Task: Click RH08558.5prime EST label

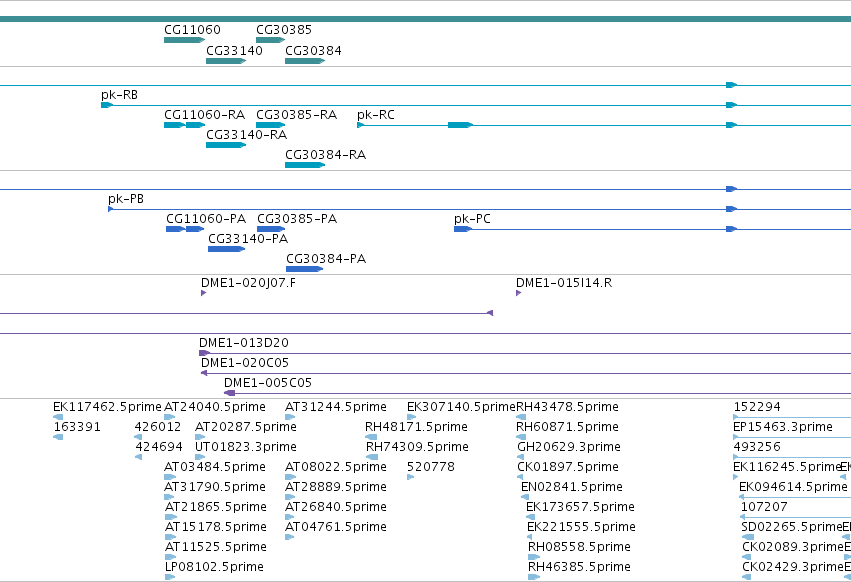Action: click(x=579, y=547)
